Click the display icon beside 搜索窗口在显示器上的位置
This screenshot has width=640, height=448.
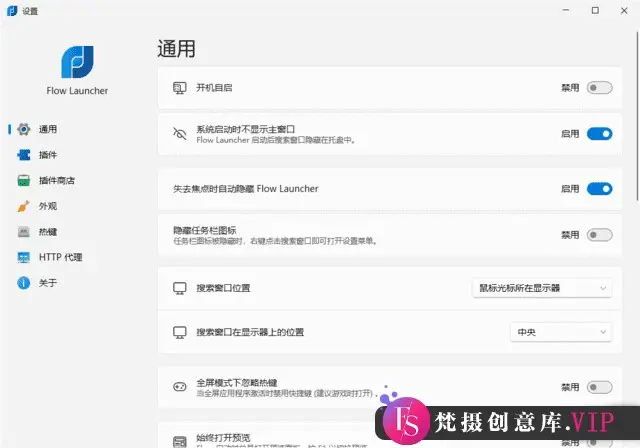[180, 332]
